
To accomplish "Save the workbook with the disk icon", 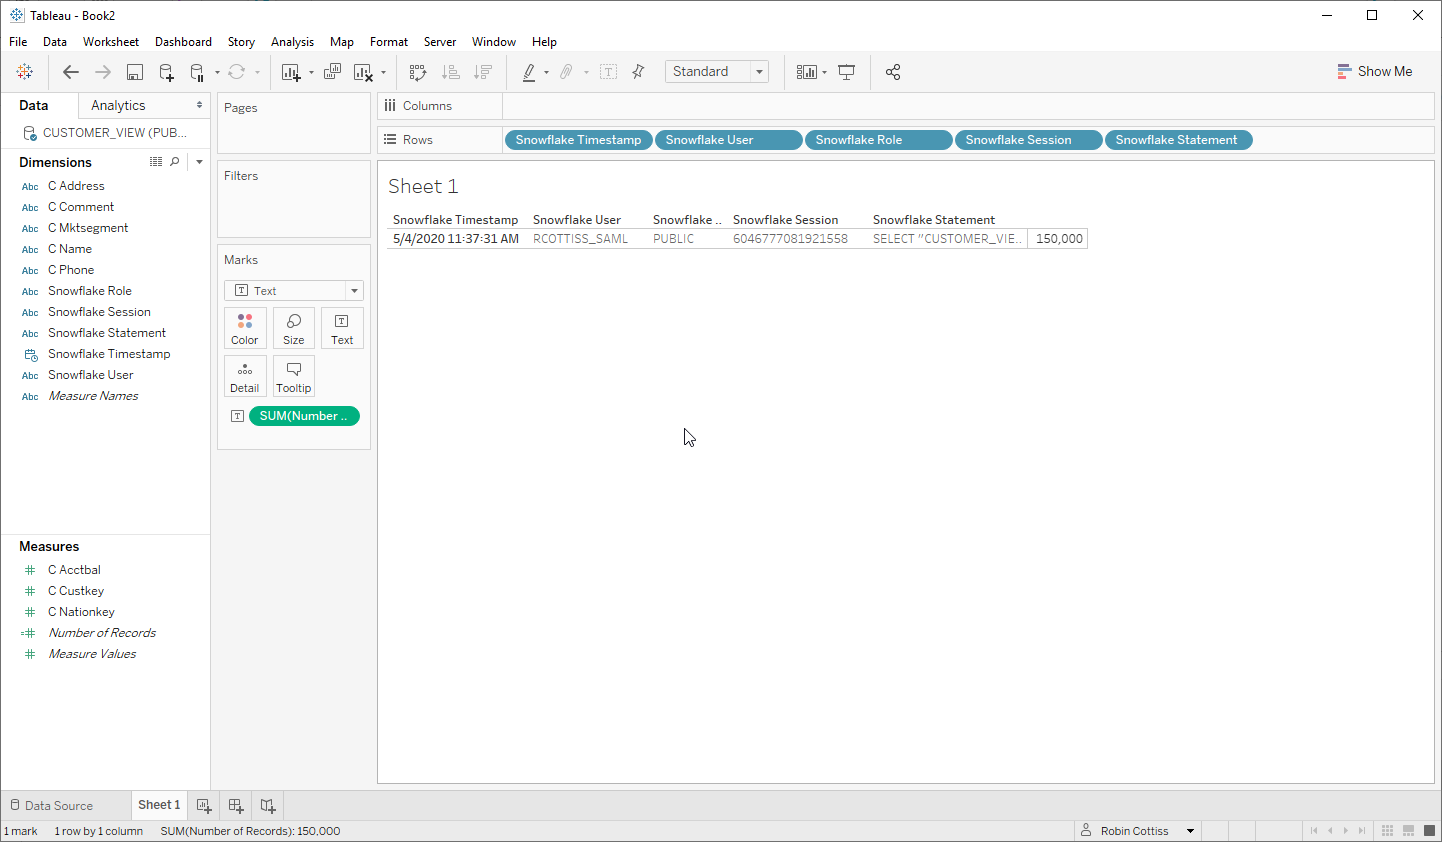I will [135, 72].
